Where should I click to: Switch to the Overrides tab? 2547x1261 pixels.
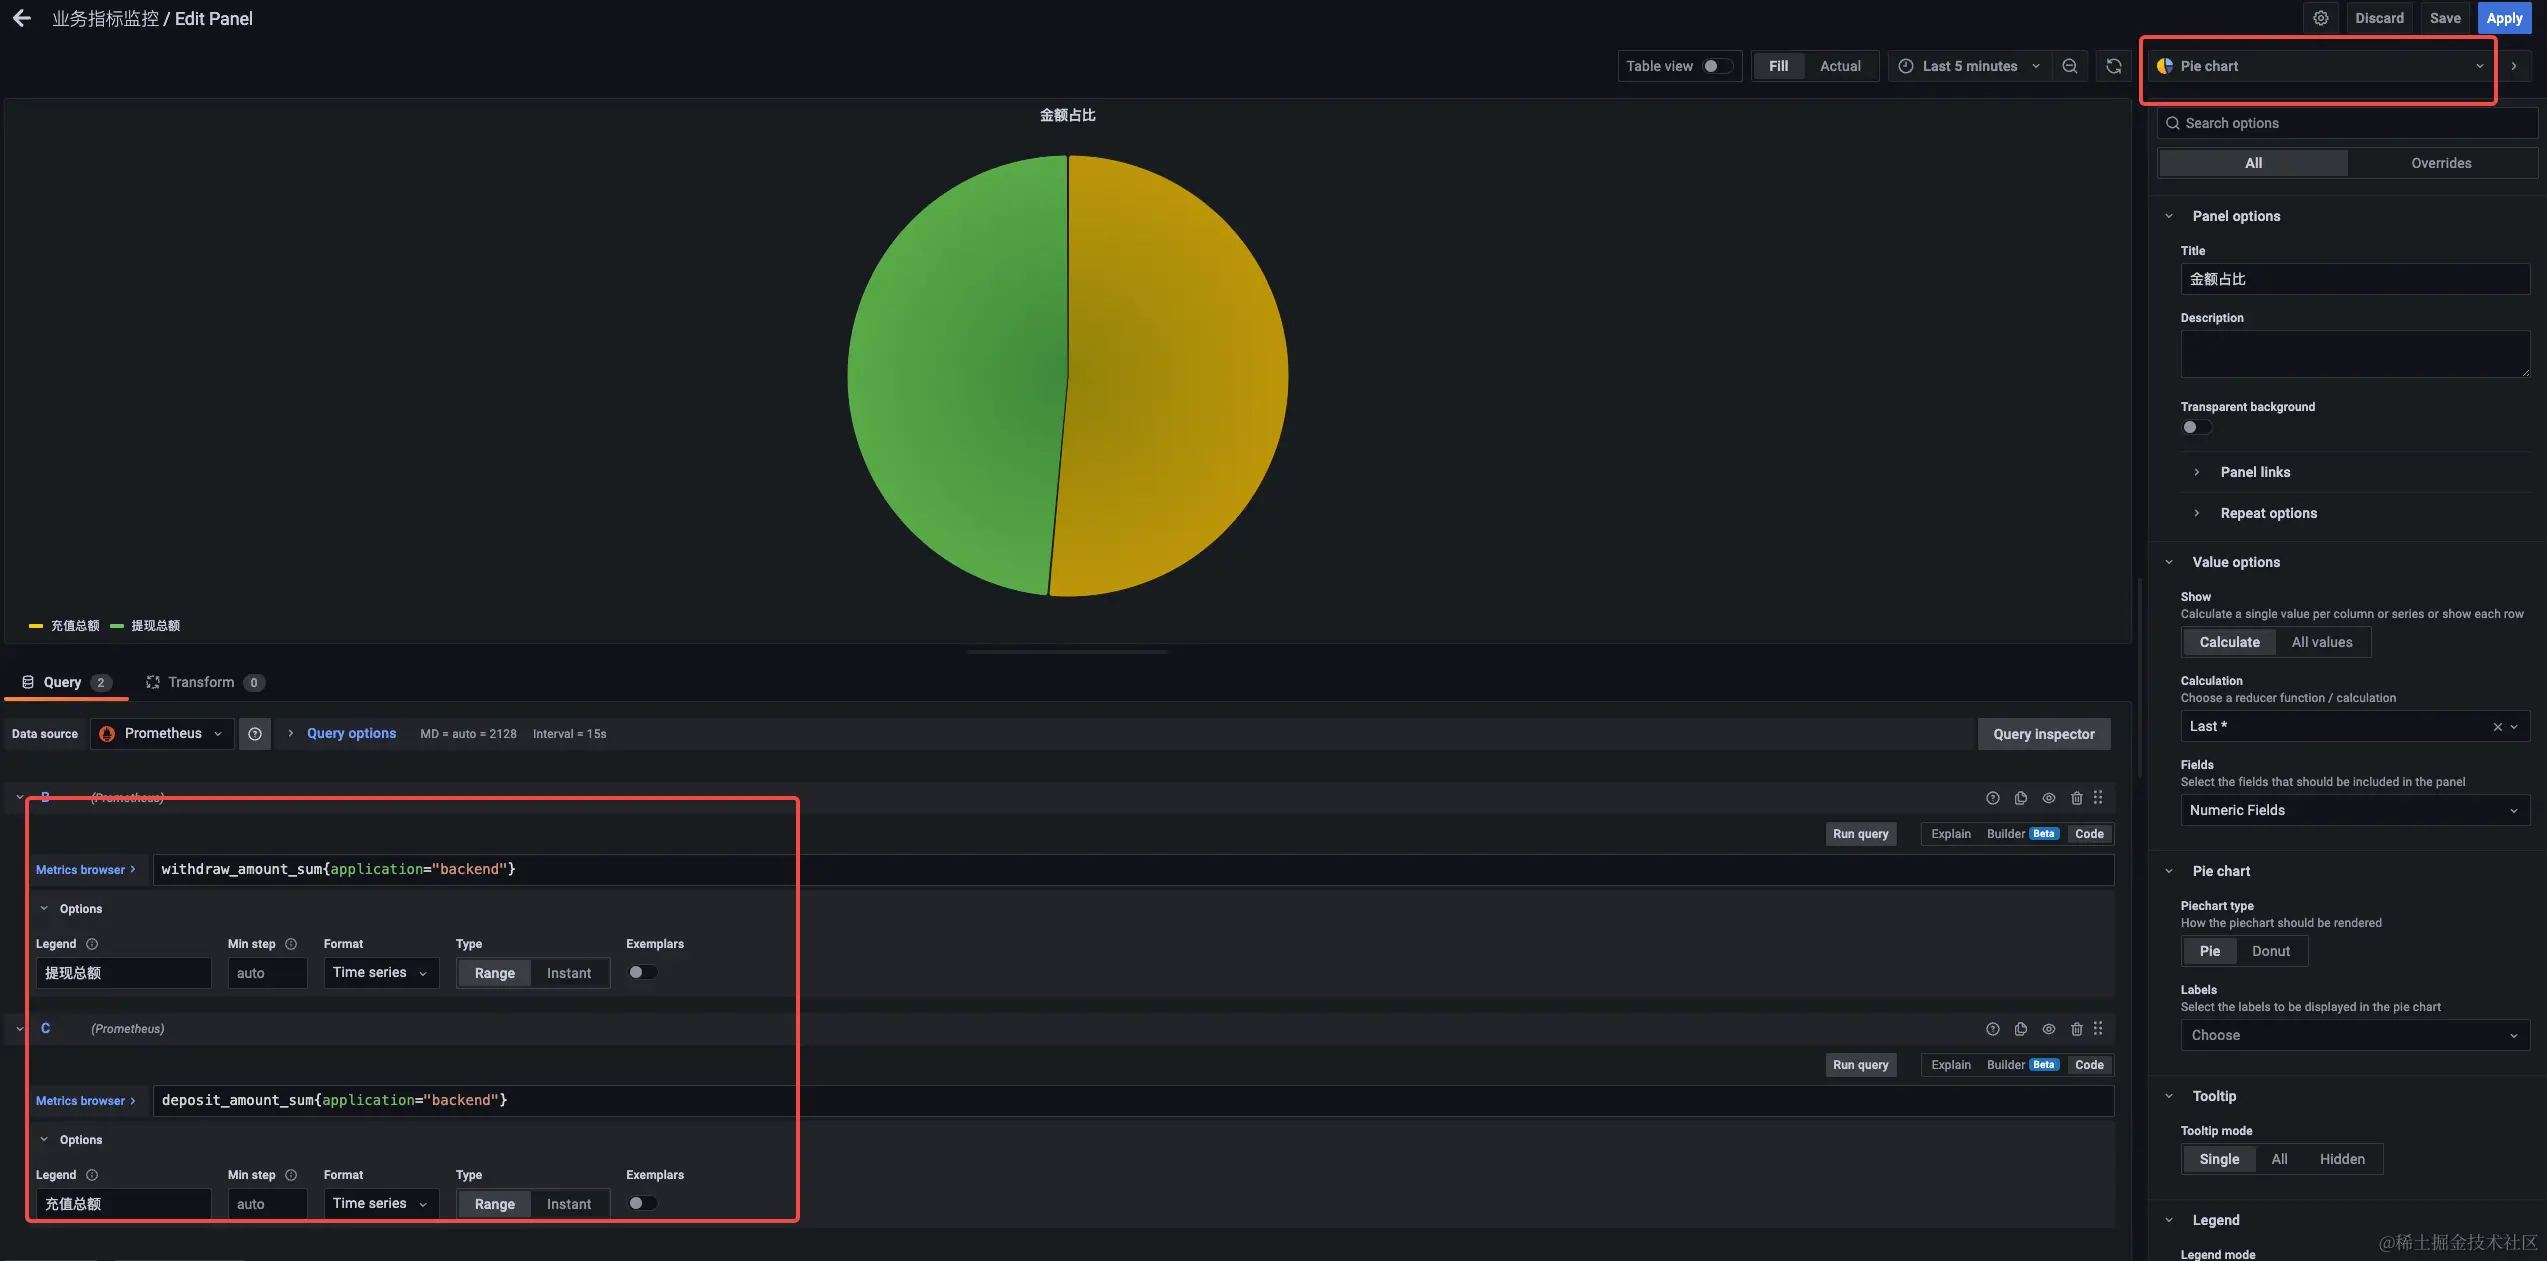pos(2440,163)
